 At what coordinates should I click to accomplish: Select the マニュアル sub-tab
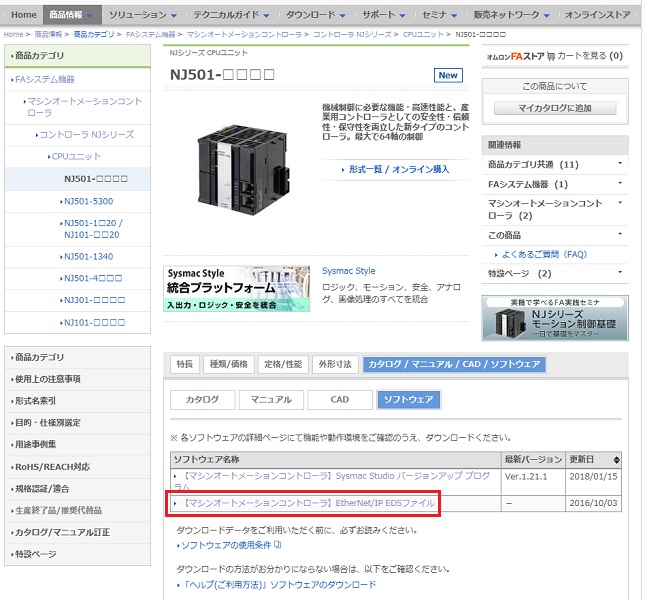coord(271,399)
